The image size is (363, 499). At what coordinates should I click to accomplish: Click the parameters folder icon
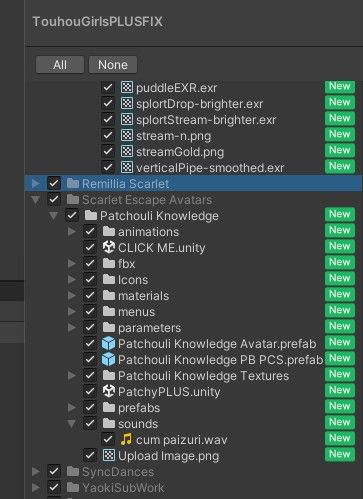pos(109,327)
